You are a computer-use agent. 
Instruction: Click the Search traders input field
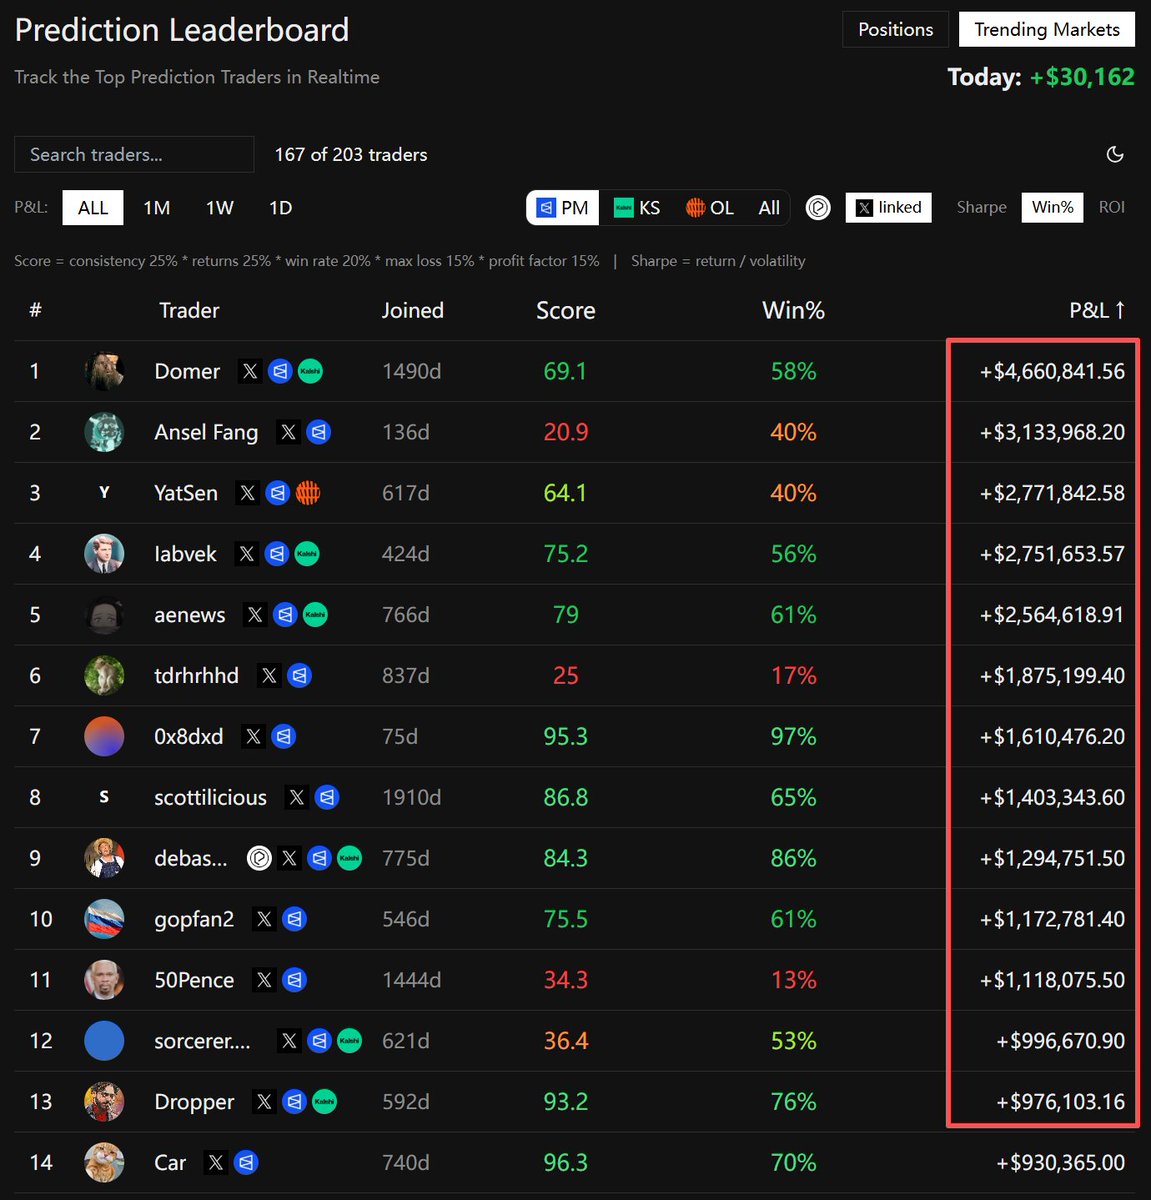point(134,154)
